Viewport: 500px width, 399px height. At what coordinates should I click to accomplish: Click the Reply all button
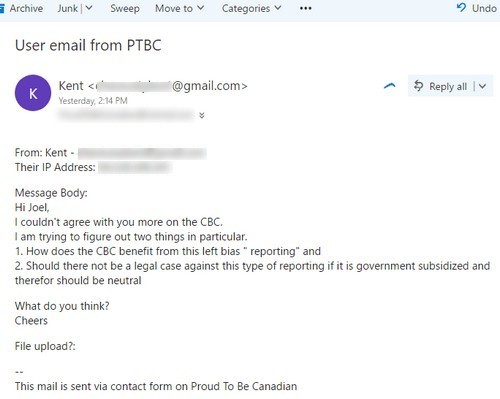[x=440, y=86]
